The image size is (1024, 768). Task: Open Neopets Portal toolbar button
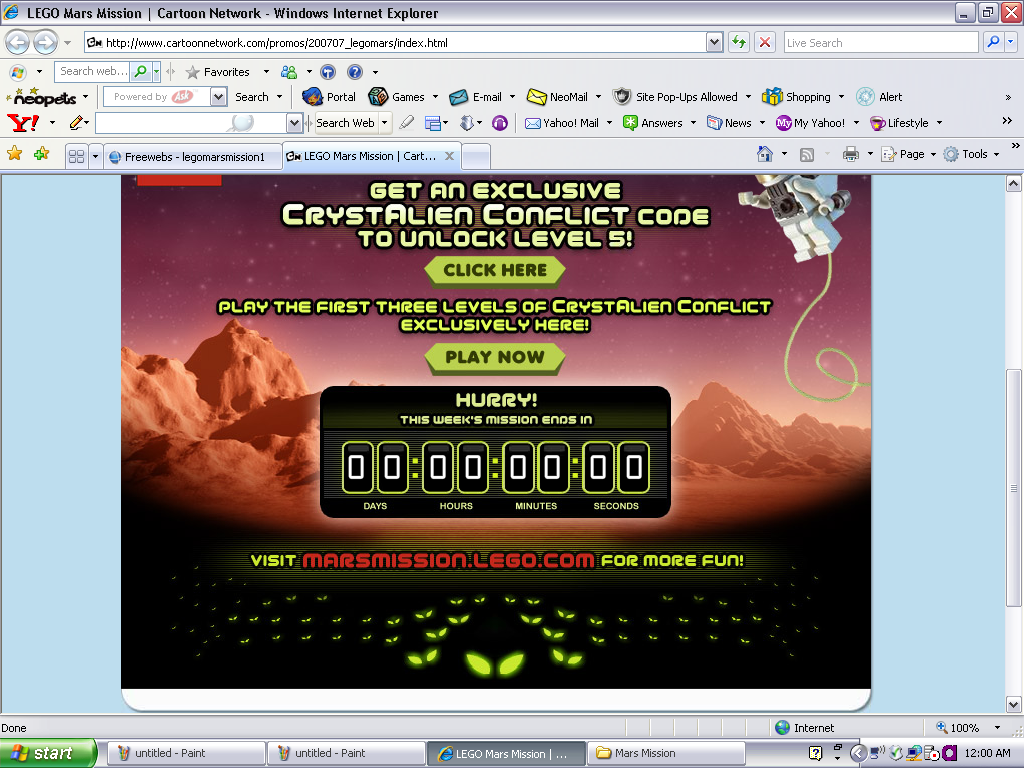[x=329, y=97]
